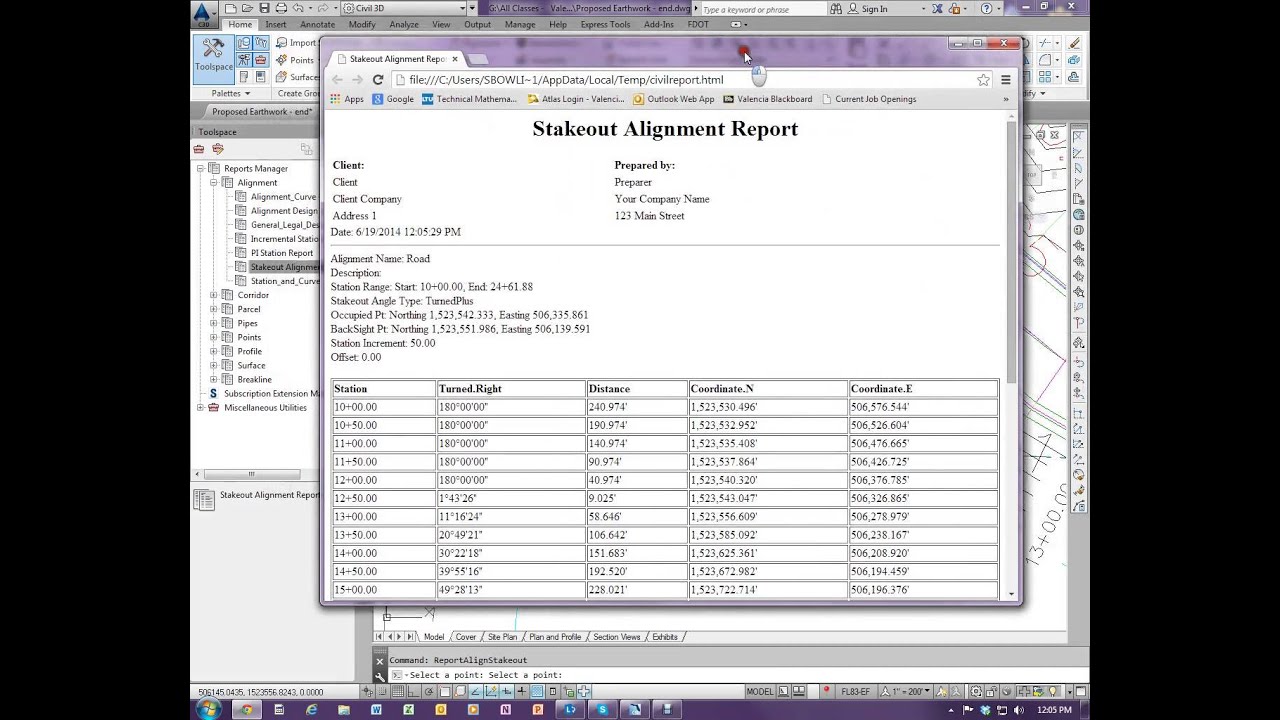Click the command line wrench customize icon
Image resolution: width=1280 pixels, height=720 pixels.
pos(379,675)
